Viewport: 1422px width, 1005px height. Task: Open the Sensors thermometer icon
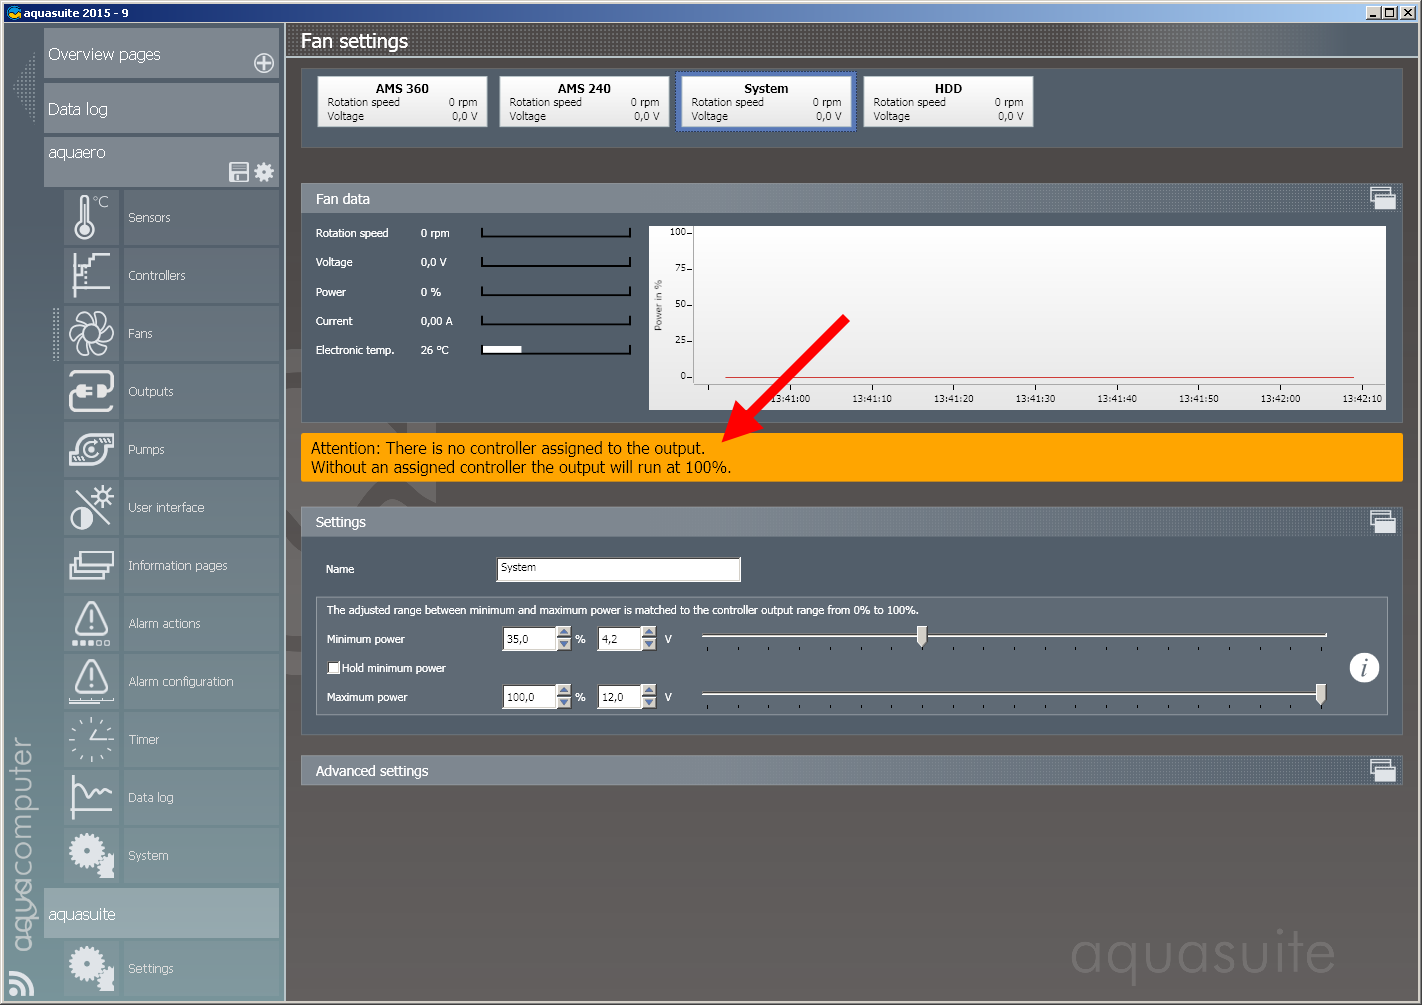91,217
